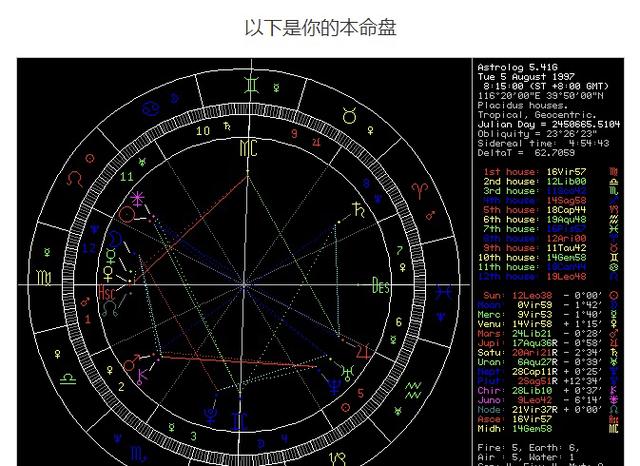
Task: Click the 'Midh: 14Gem58' row
Action: click(548, 429)
